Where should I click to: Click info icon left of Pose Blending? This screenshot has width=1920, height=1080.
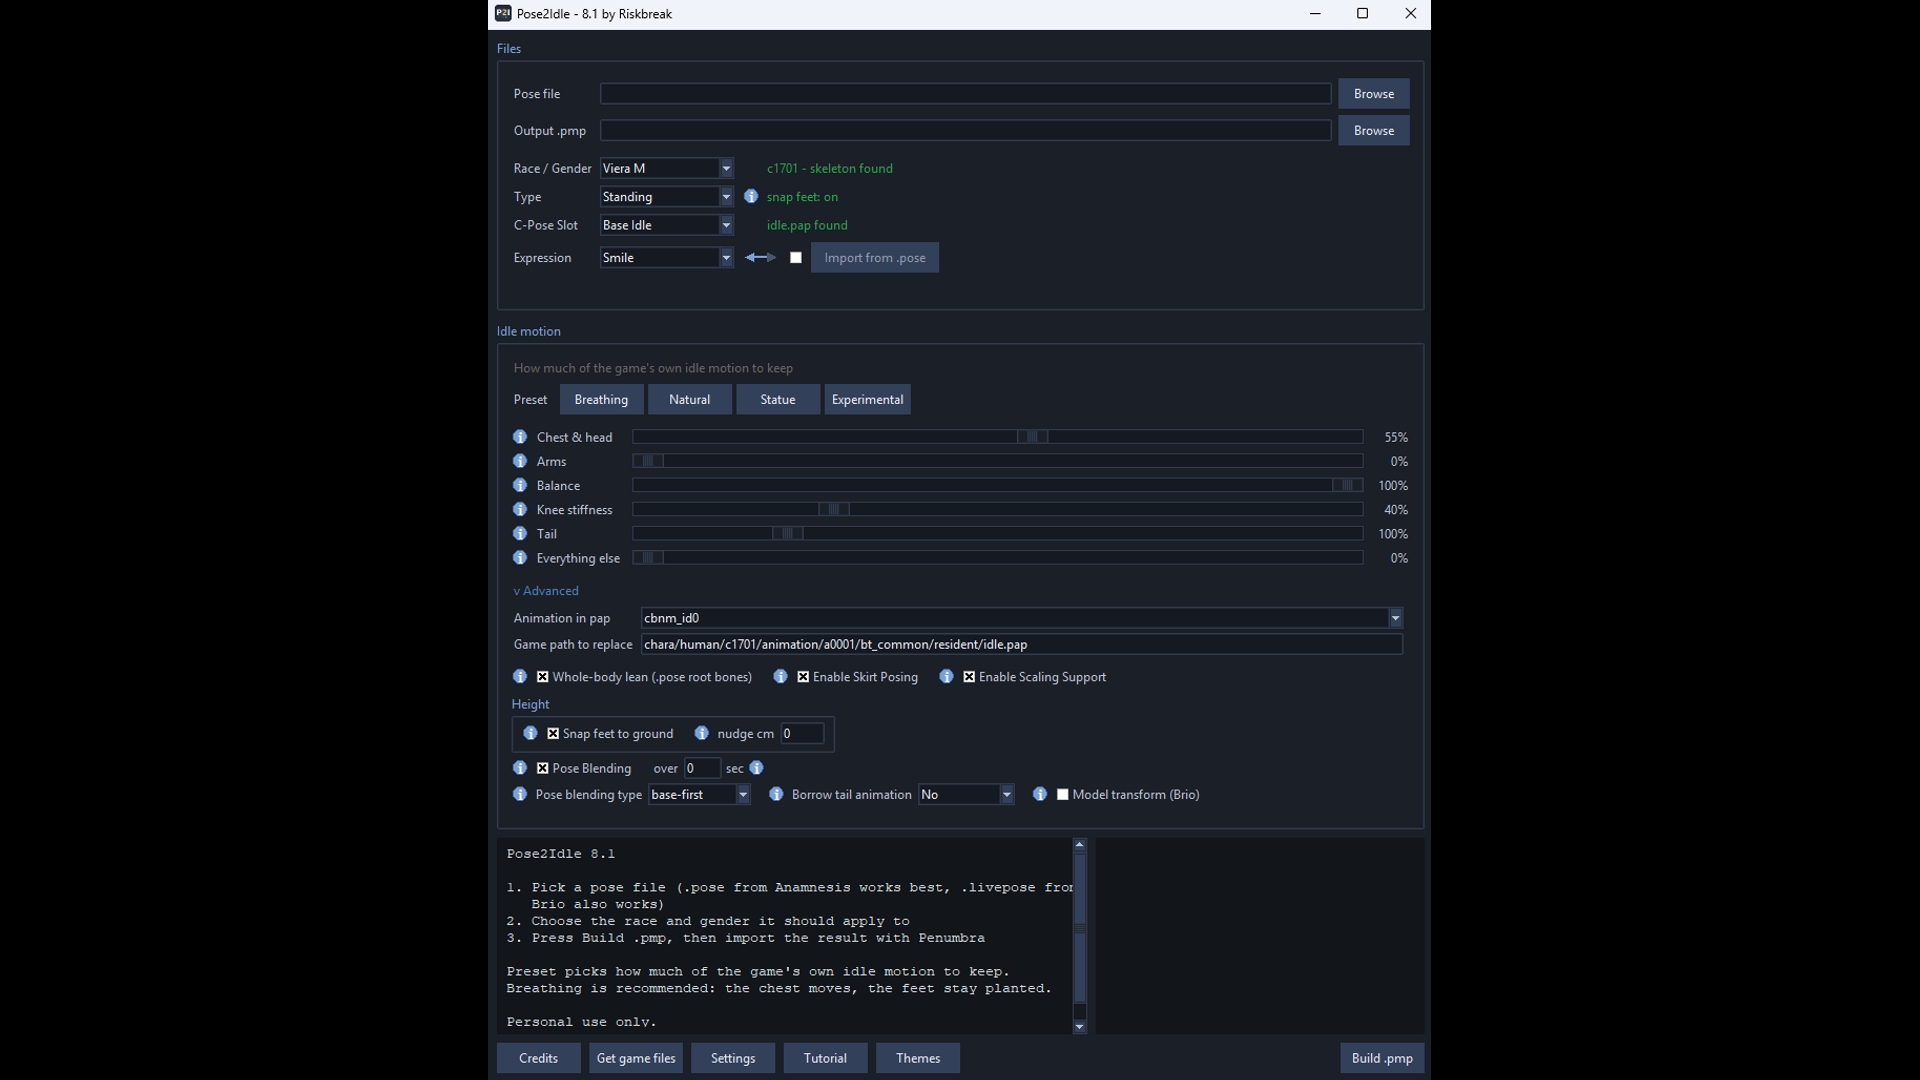[x=520, y=768]
